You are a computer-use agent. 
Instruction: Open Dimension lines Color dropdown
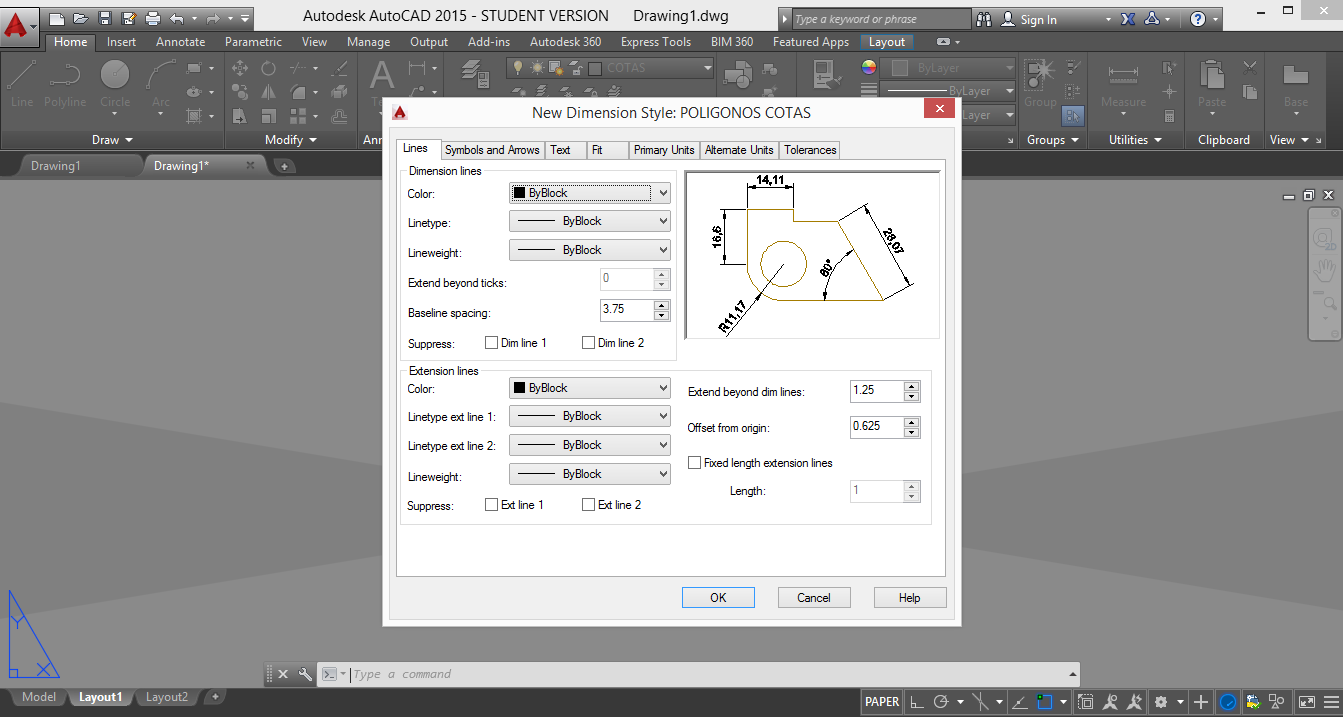pyautogui.click(x=590, y=193)
